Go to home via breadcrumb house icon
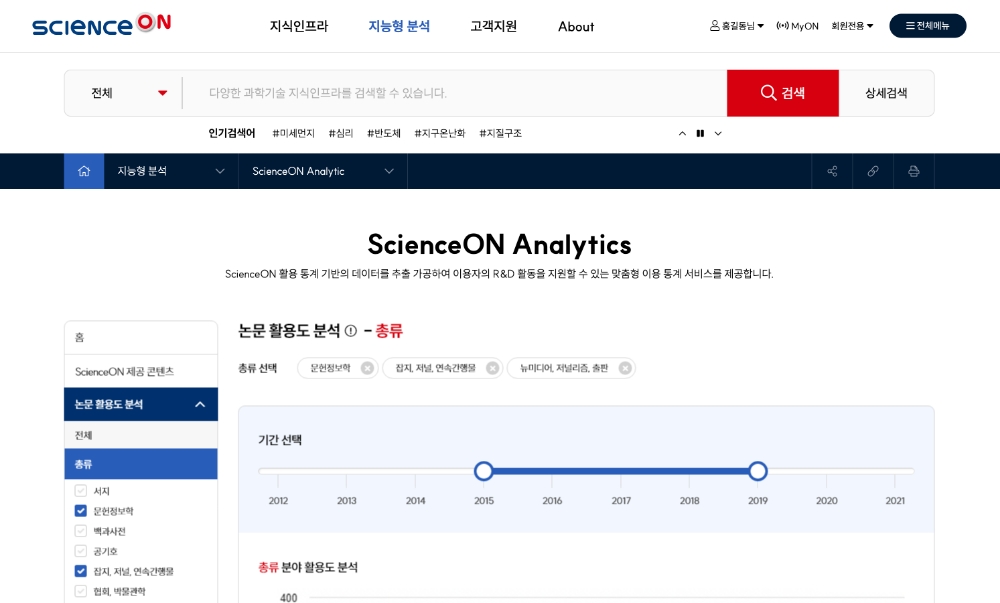Screen dimensions: 1000x603 [x=84, y=171]
